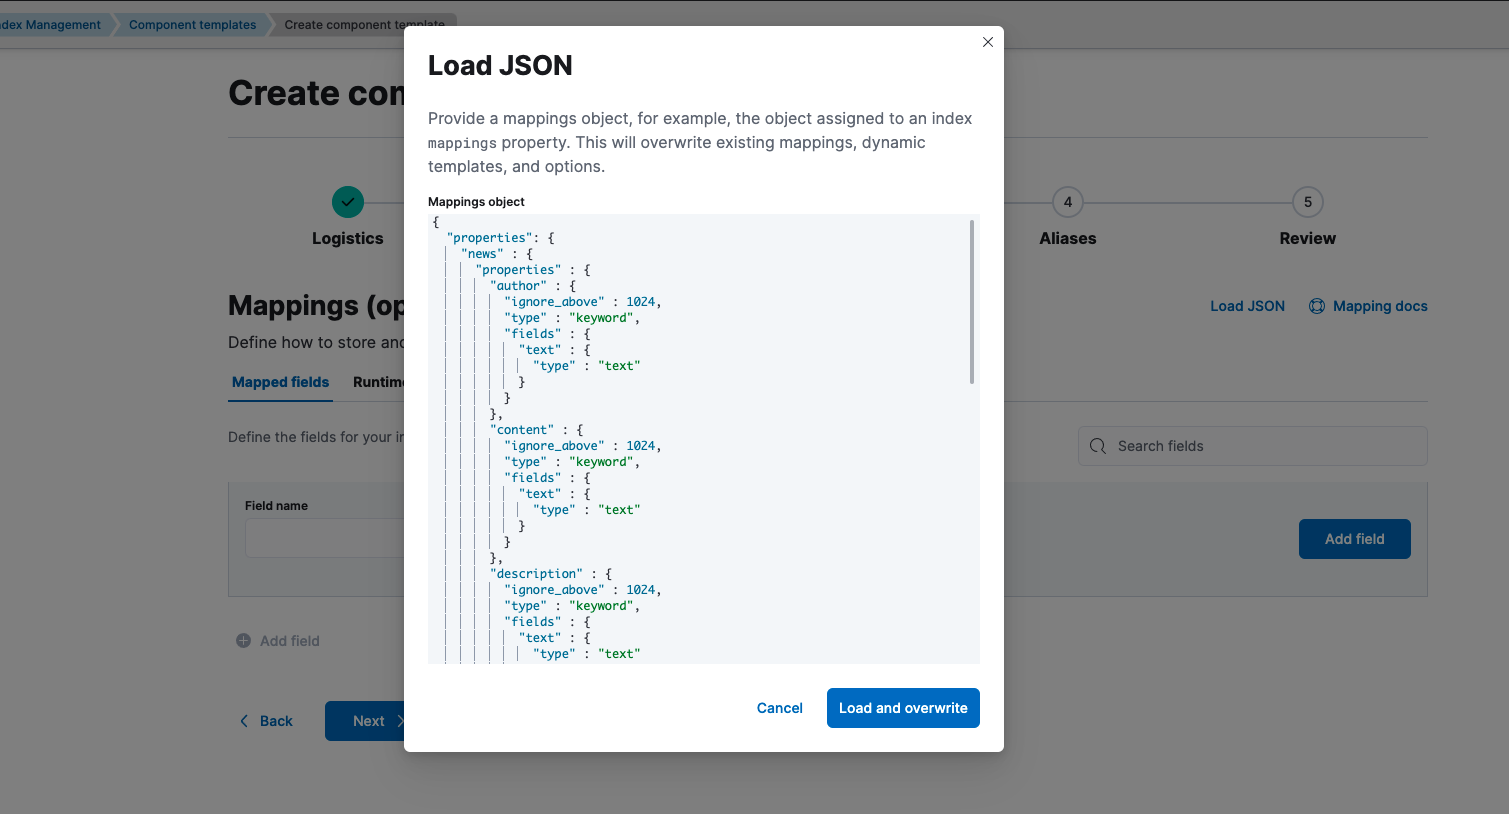Open the Mapping docs icon
This screenshot has height=814, width=1509.
[1317, 306]
